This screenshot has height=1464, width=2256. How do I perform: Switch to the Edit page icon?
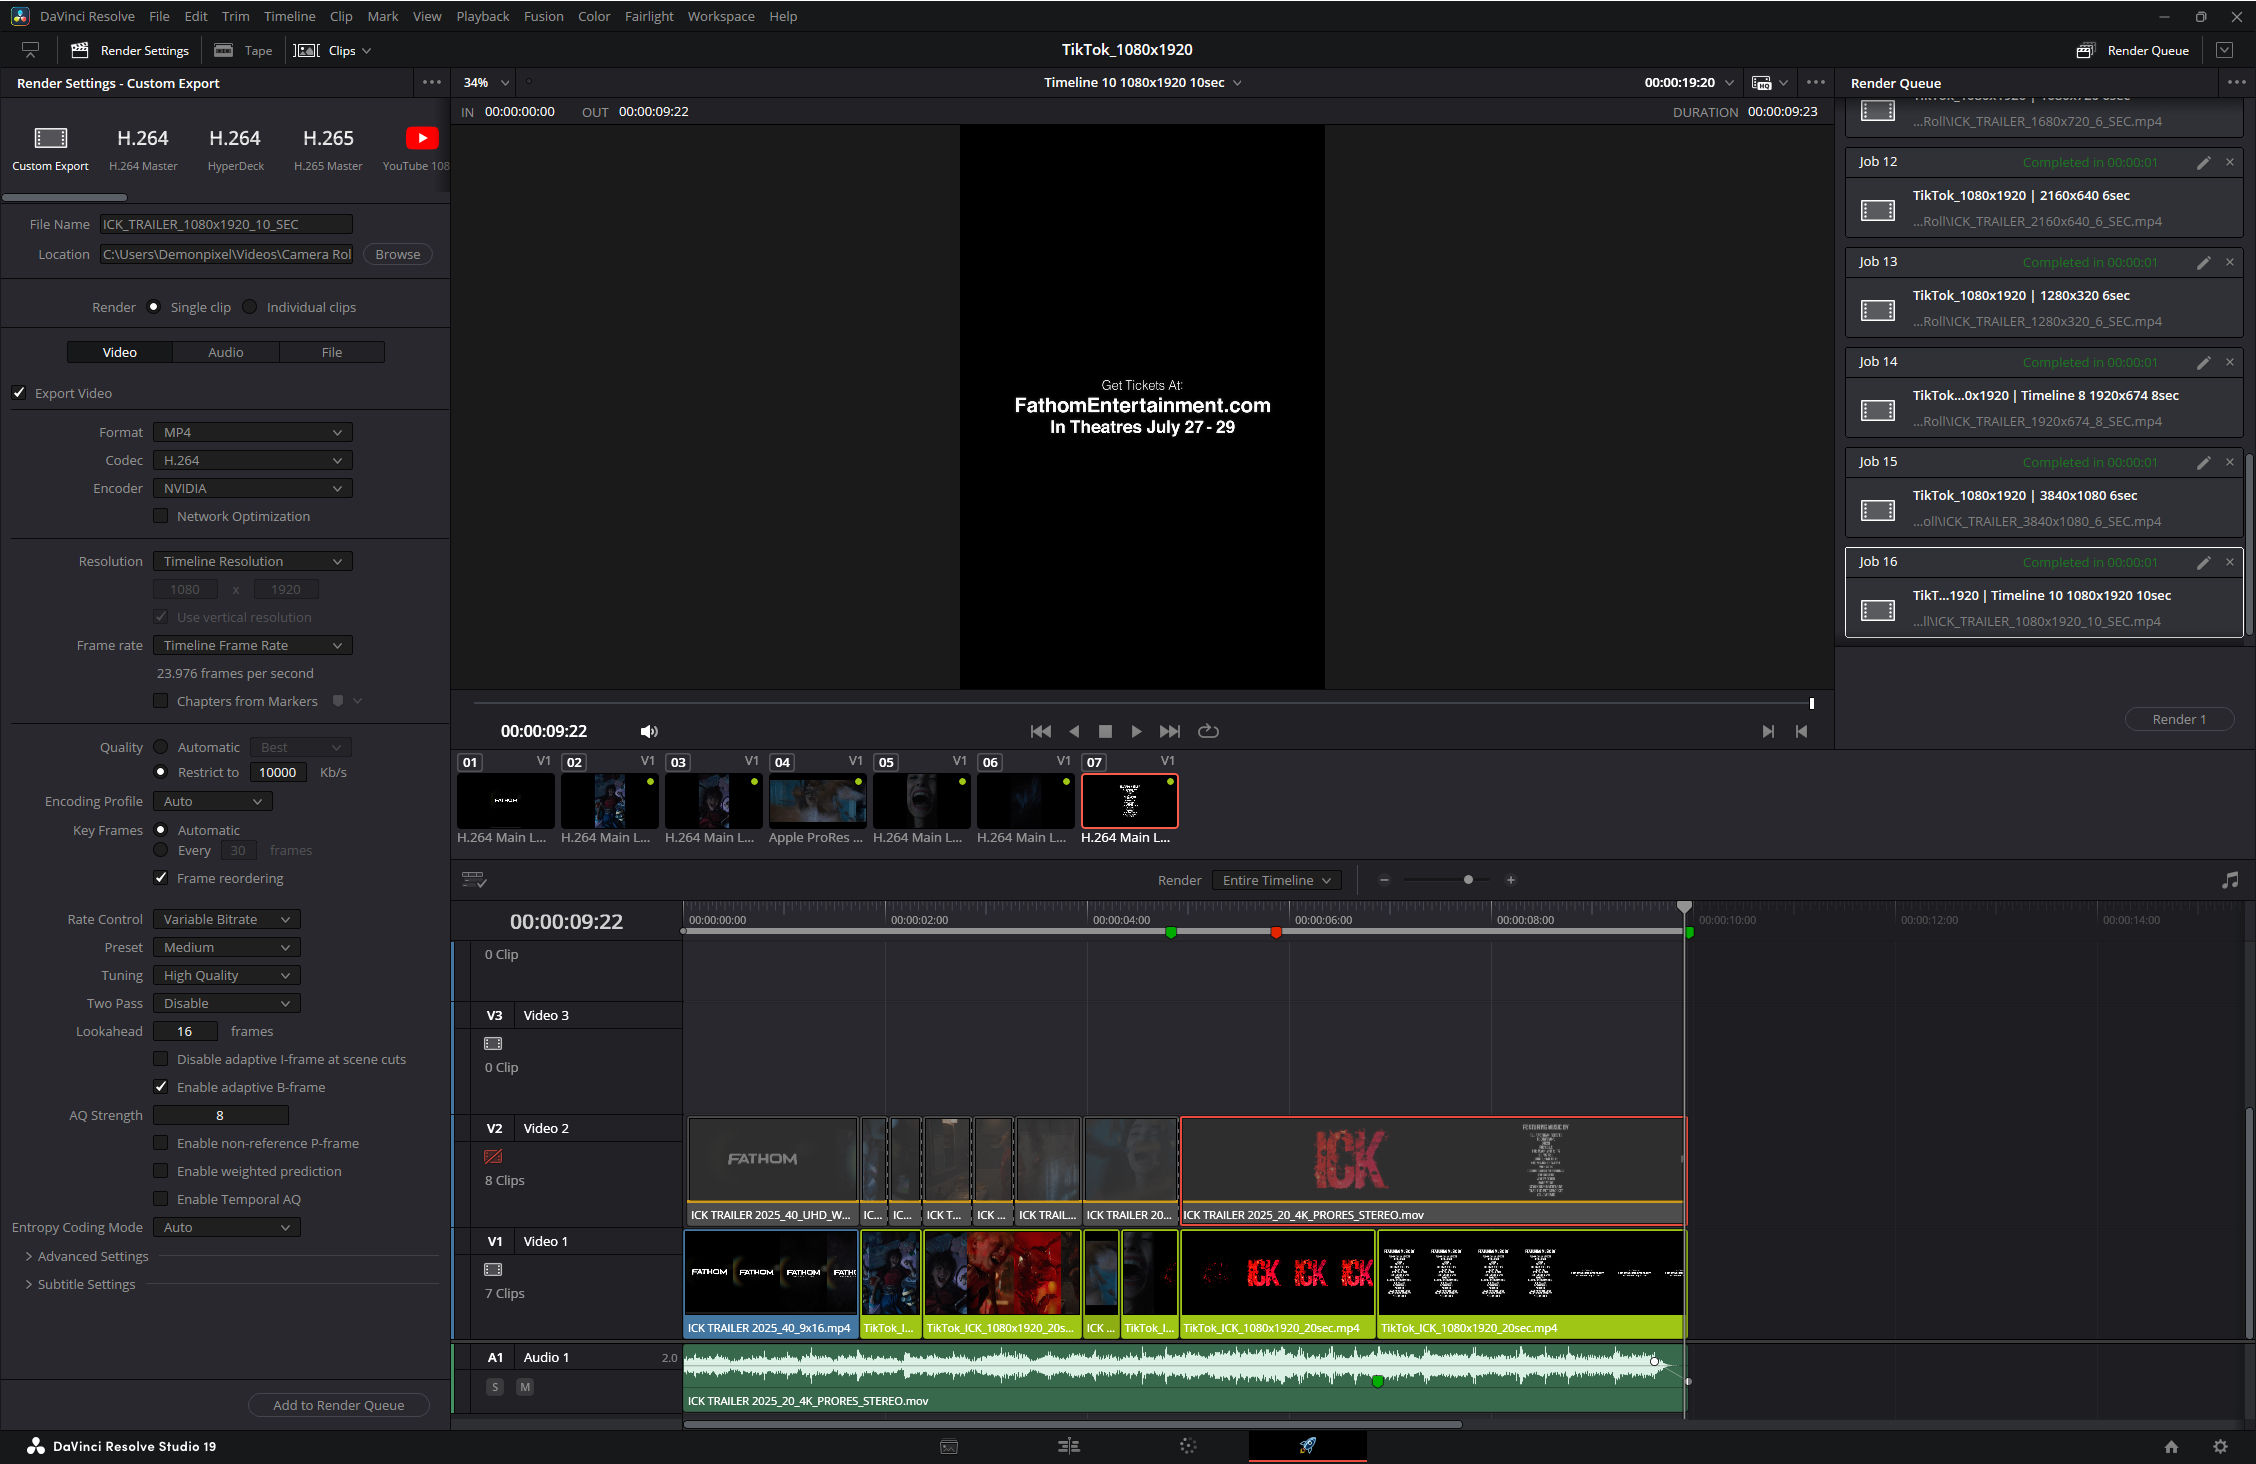coord(1068,1446)
